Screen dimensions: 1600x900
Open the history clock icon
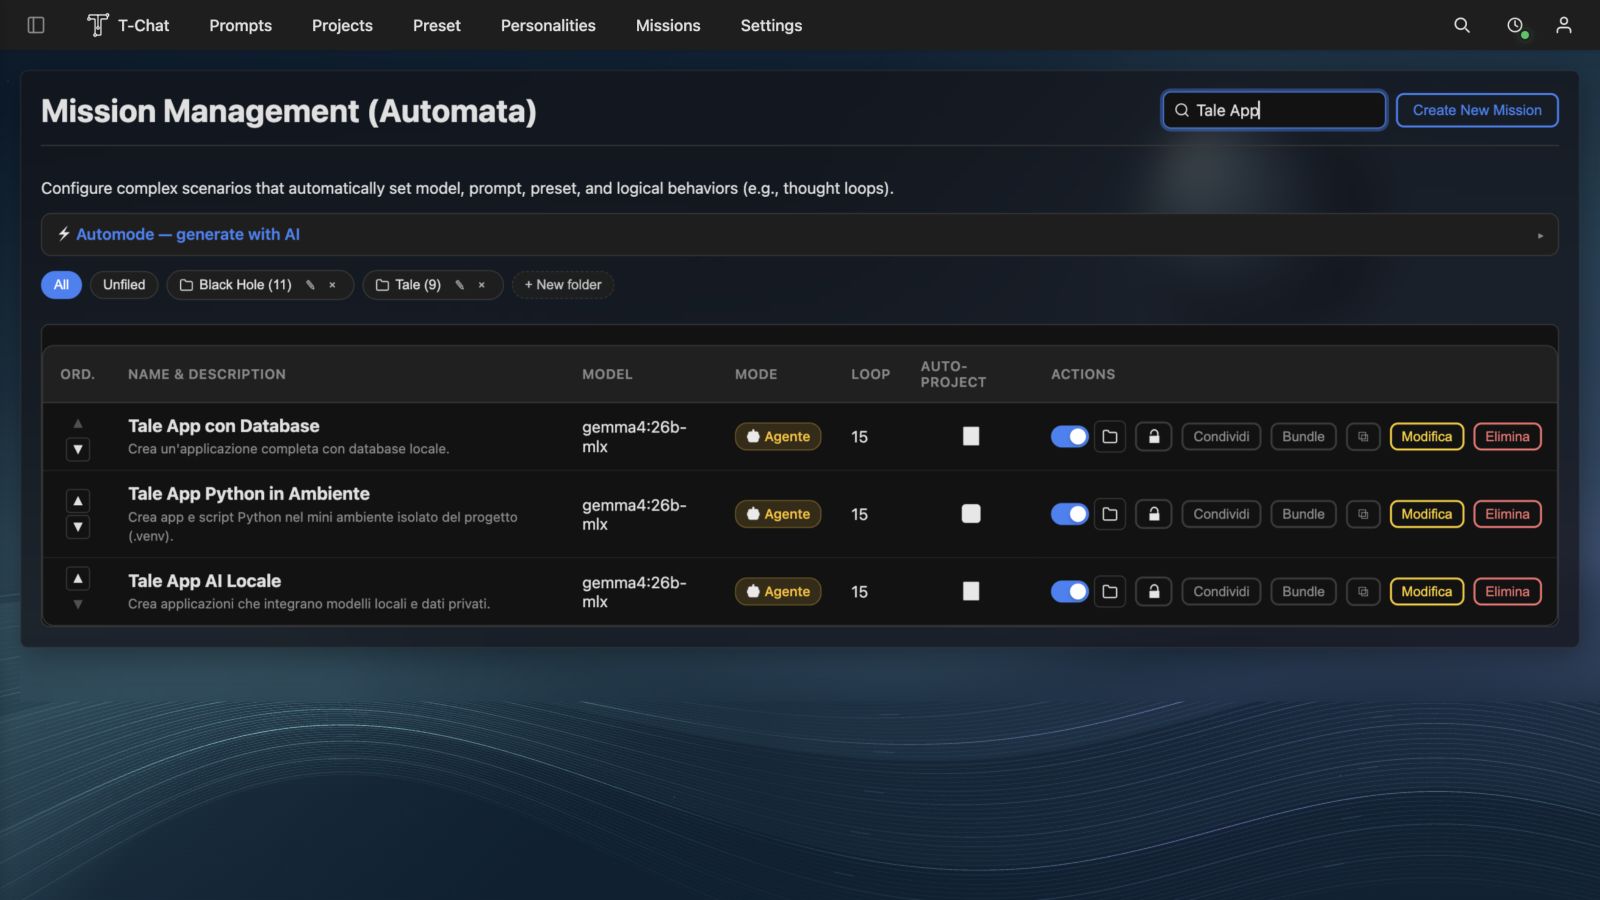point(1515,25)
